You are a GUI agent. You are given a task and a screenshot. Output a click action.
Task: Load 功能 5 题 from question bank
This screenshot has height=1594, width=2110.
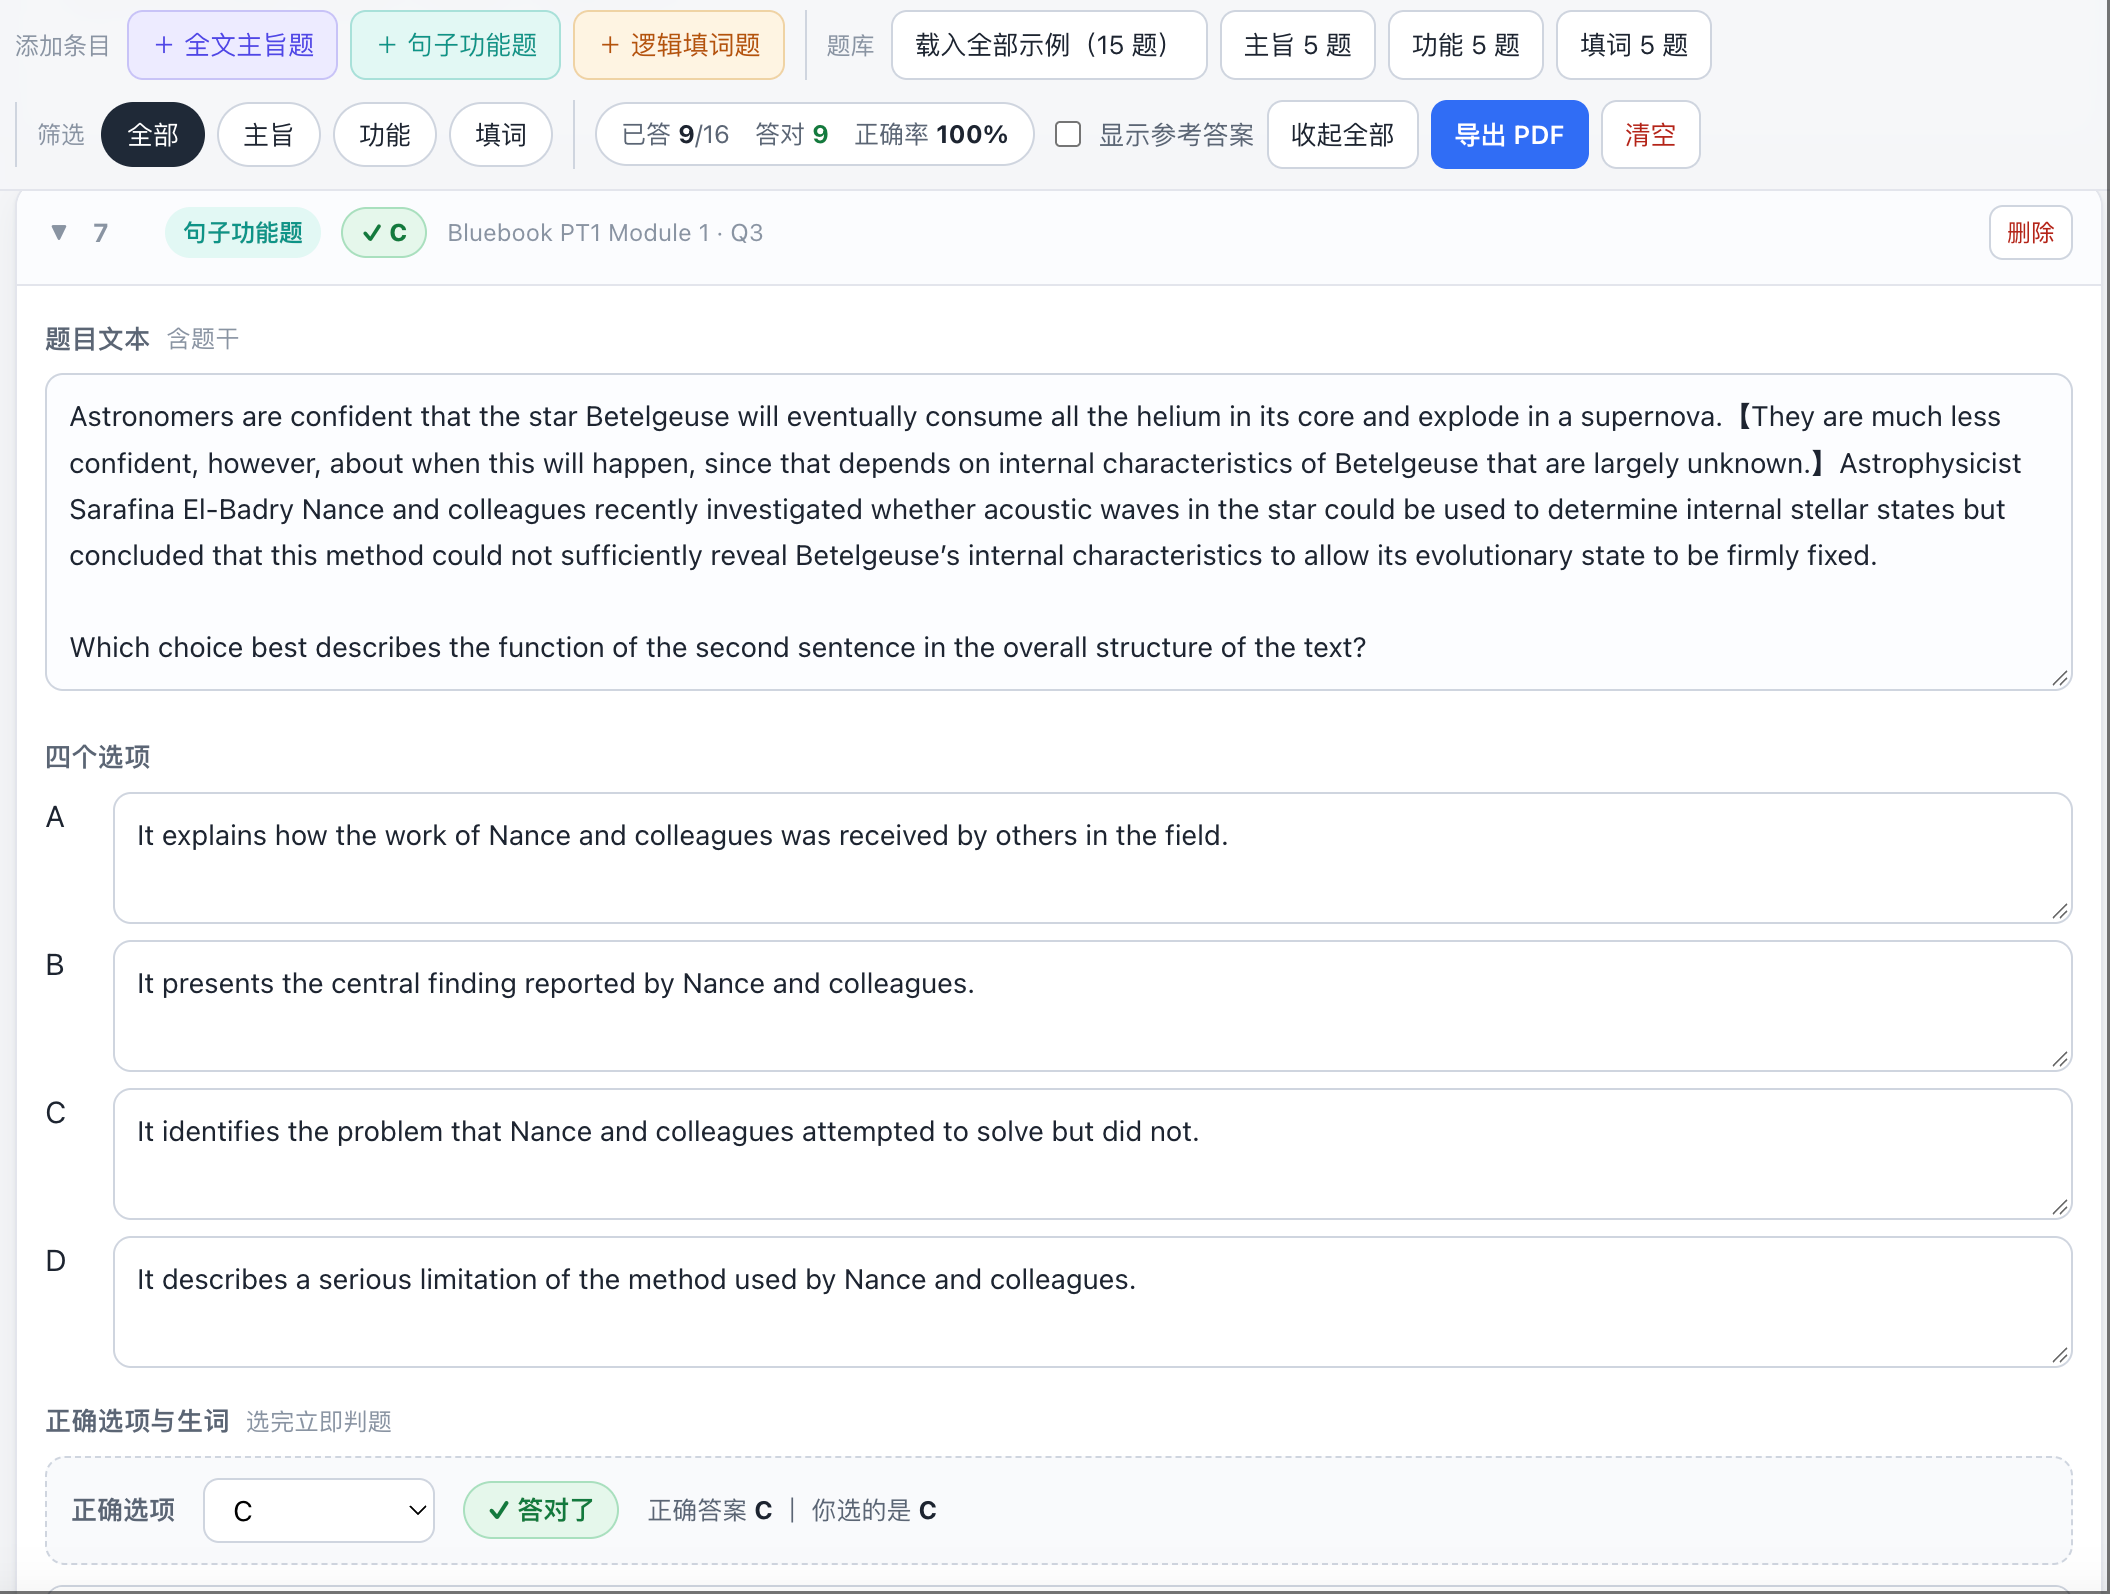[1466, 45]
